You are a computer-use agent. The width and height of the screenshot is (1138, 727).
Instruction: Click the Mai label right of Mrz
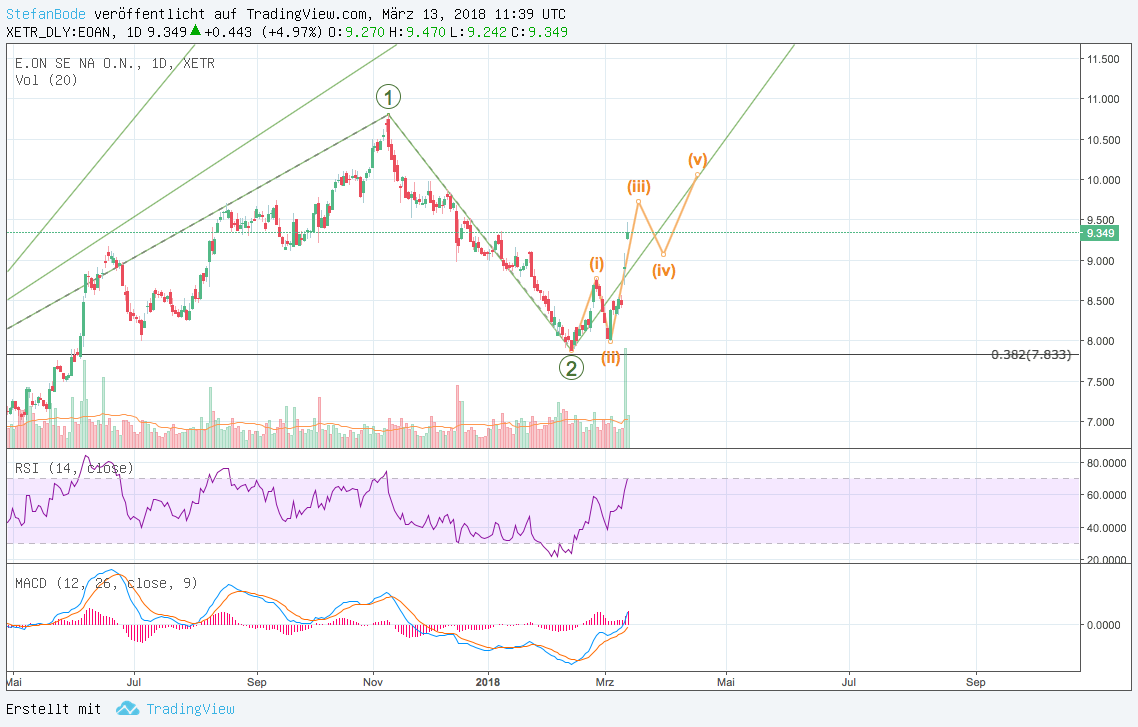(x=726, y=682)
